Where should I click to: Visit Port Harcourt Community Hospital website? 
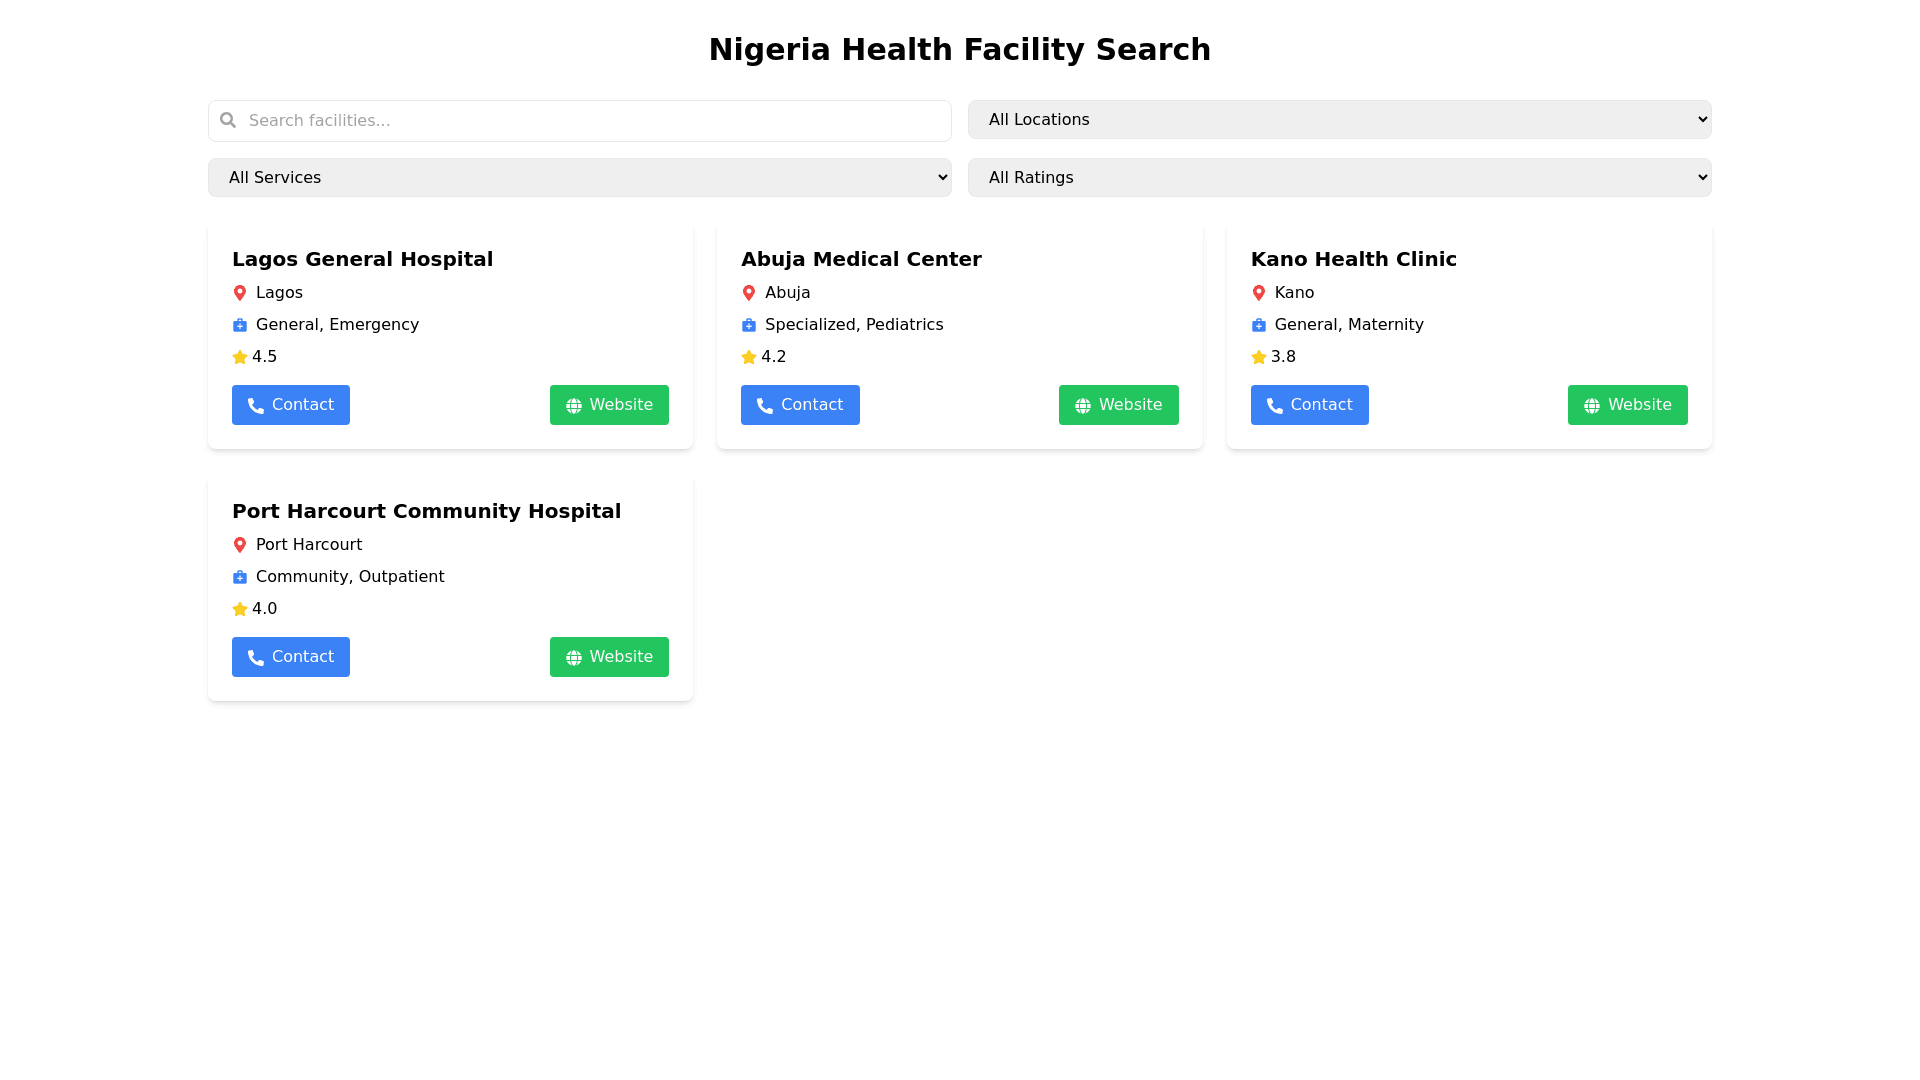tap(609, 657)
